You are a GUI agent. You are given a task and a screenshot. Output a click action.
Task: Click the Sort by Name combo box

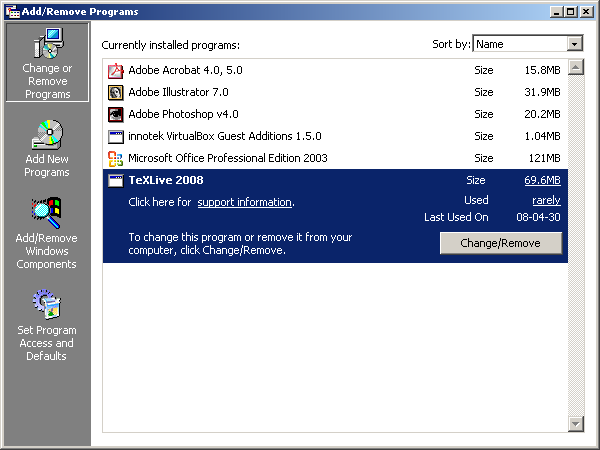click(519, 44)
